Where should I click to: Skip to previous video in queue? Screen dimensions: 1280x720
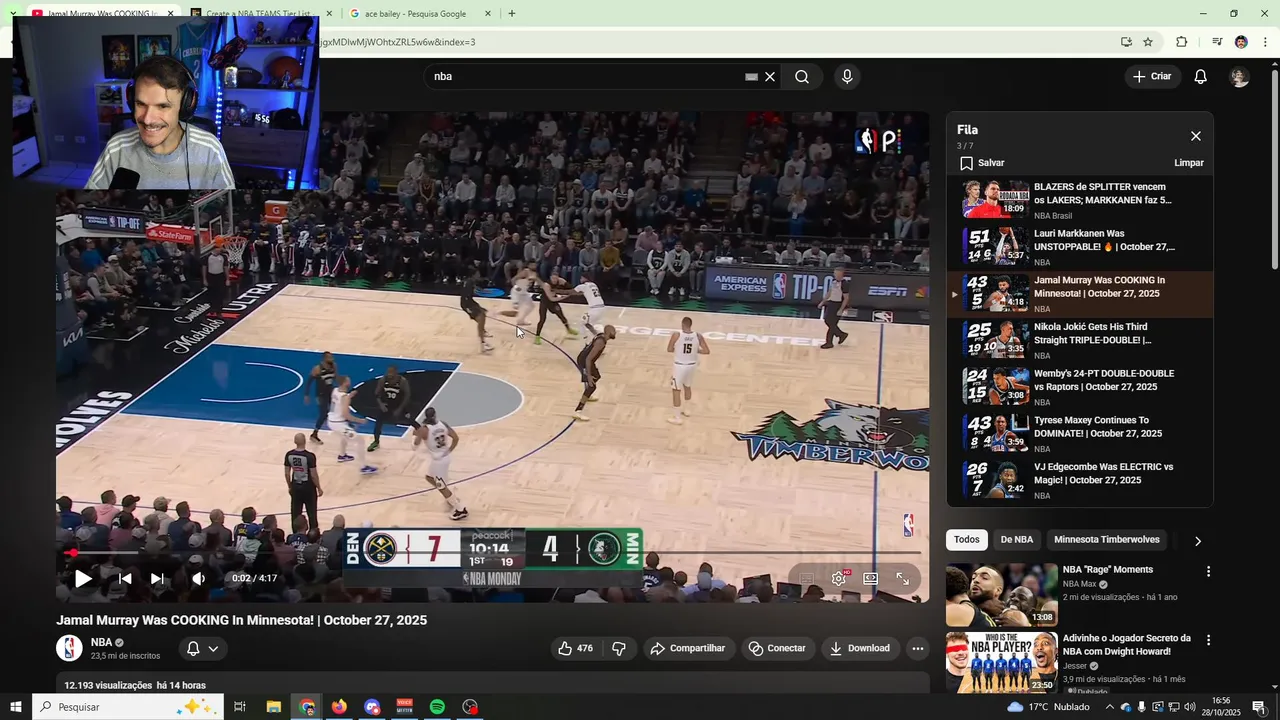(125, 578)
